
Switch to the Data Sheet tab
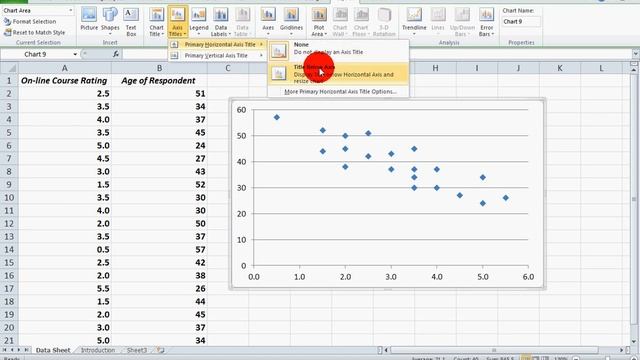point(53,350)
